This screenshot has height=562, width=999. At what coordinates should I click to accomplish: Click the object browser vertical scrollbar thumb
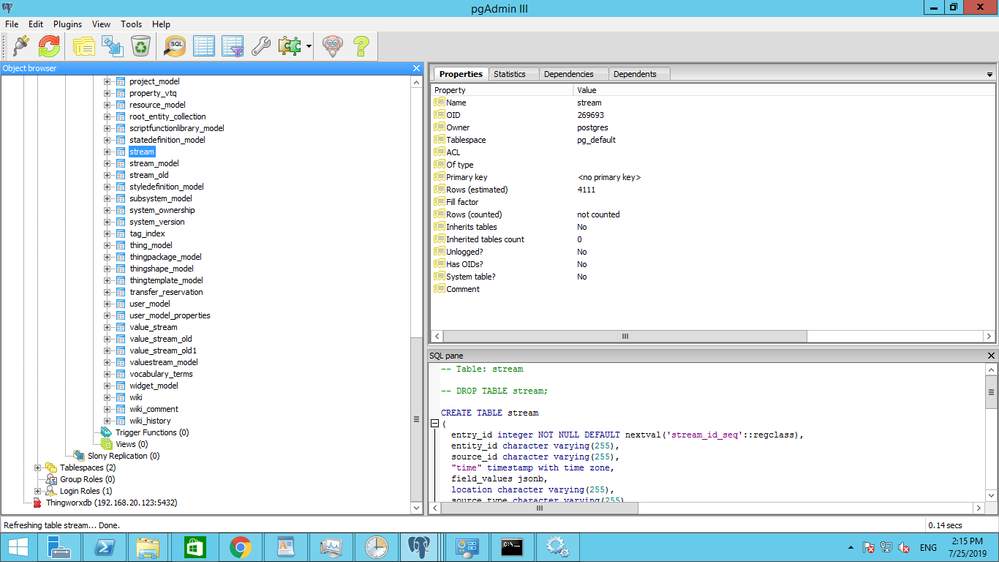[x=416, y=420]
